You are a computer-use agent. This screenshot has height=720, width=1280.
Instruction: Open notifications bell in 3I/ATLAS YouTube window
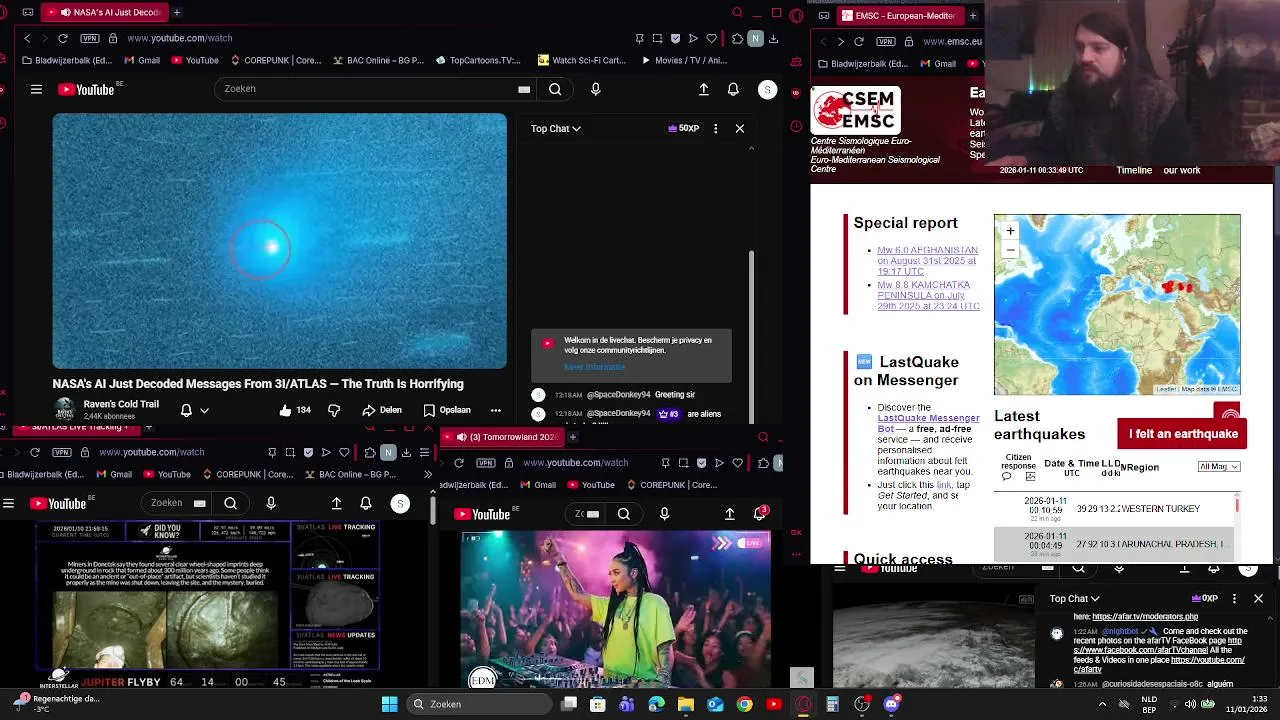(x=366, y=503)
